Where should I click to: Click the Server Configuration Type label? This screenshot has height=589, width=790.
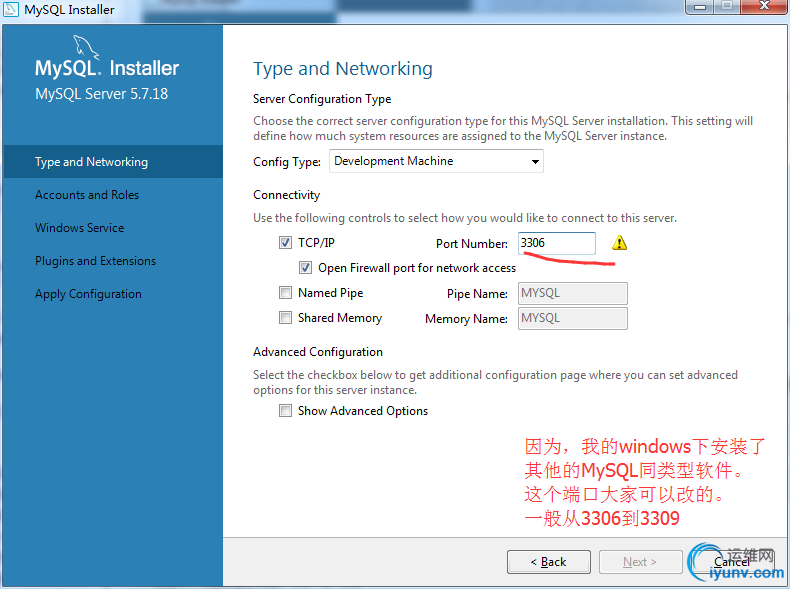pyautogui.click(x=322, y=99)
